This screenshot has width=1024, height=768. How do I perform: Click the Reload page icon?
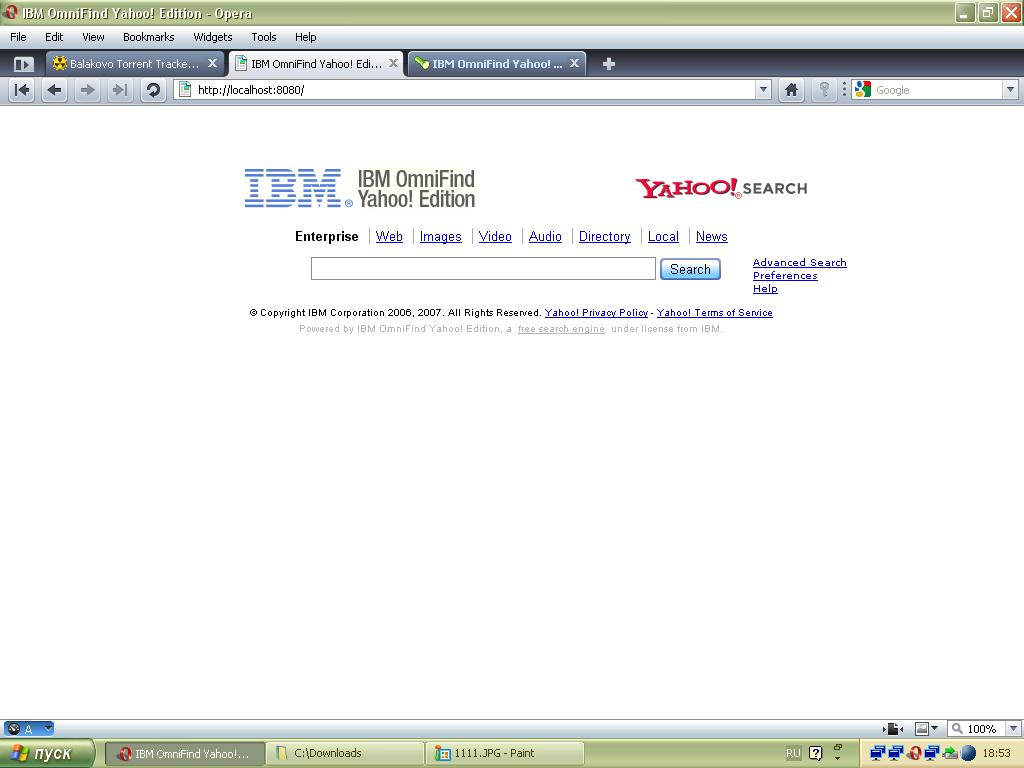coord(153,90)
